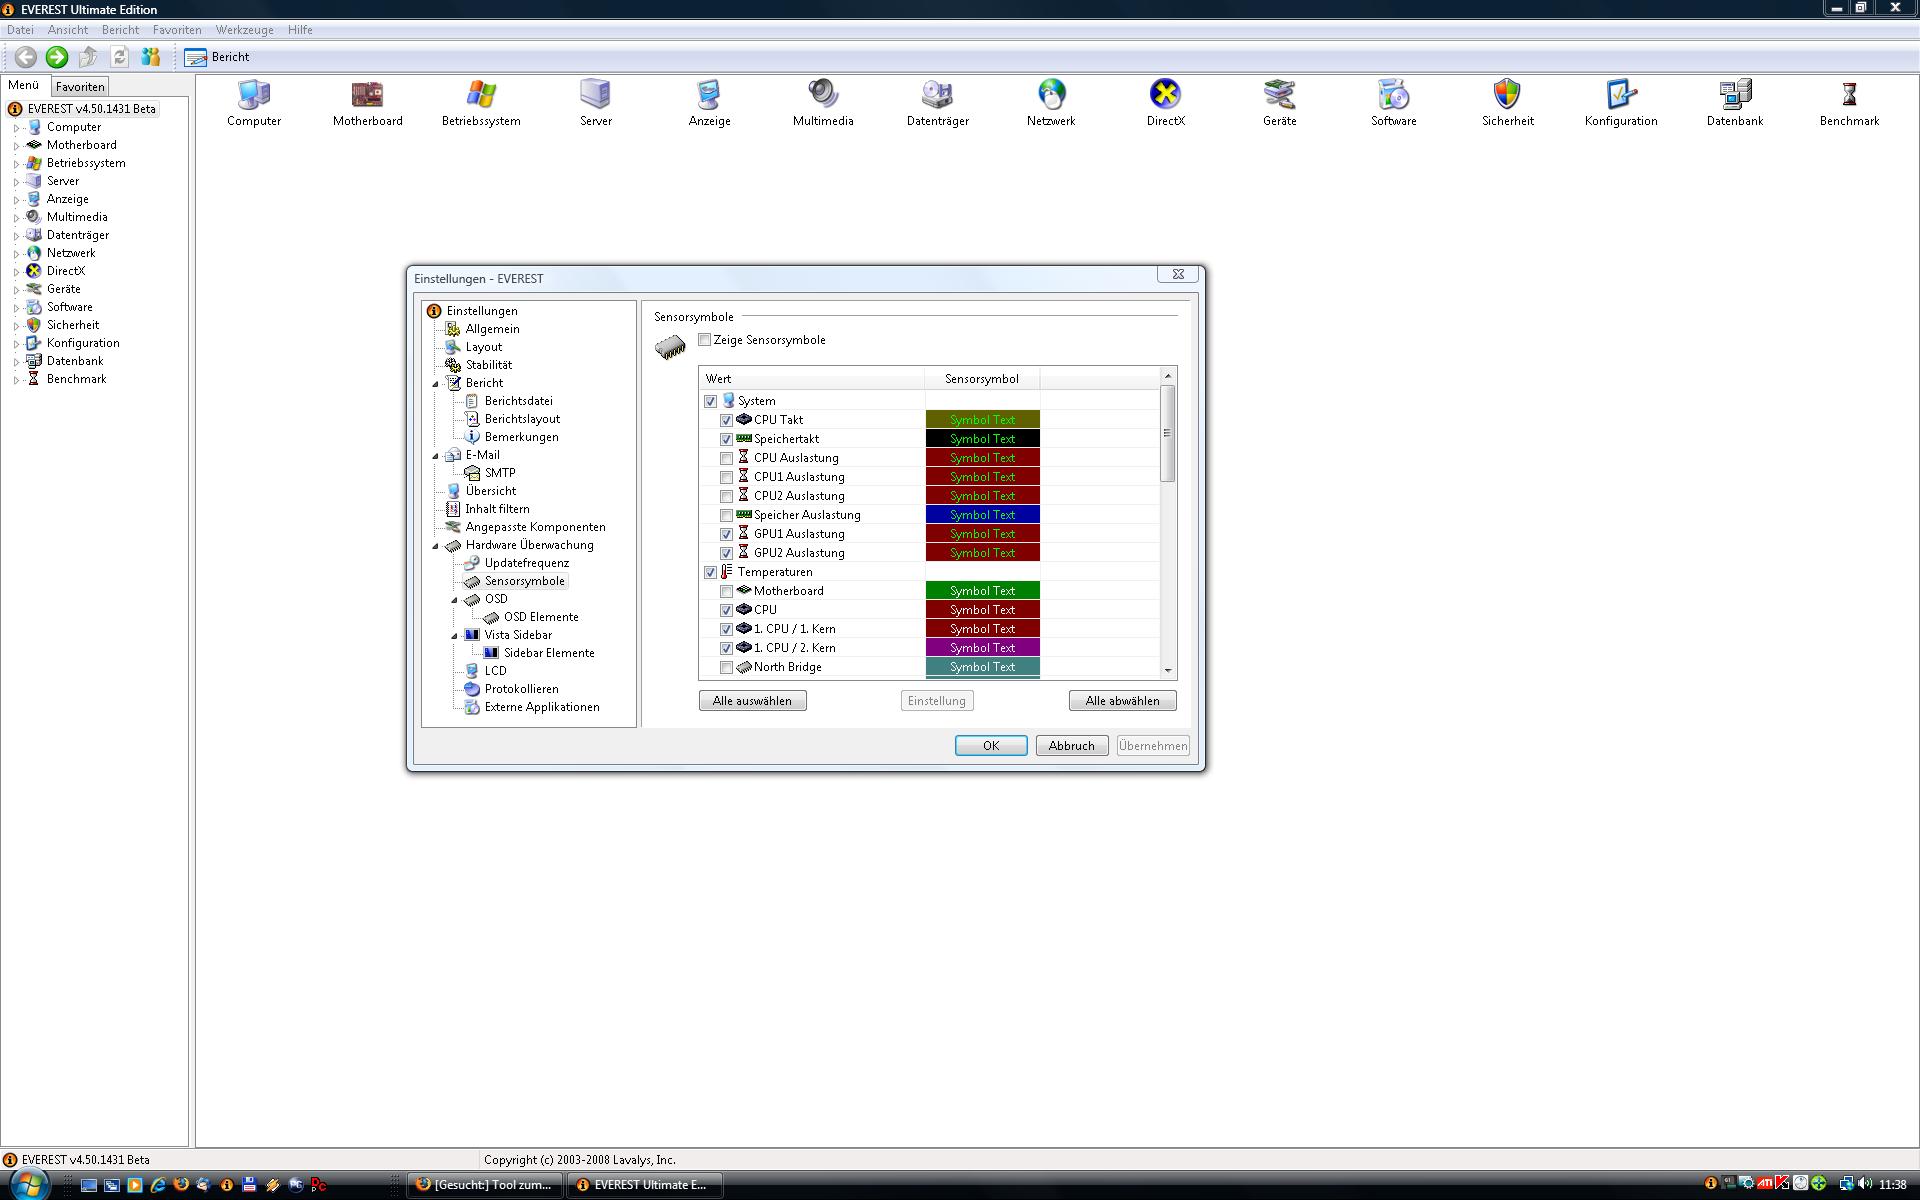Click the green forward arrow toolbar button

click(x=57, y=57)
